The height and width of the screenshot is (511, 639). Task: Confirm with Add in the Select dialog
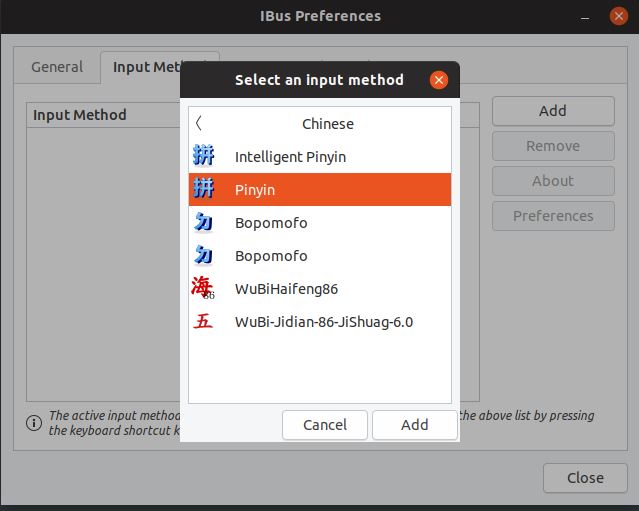pyautogui.click(x=414, y=425)
